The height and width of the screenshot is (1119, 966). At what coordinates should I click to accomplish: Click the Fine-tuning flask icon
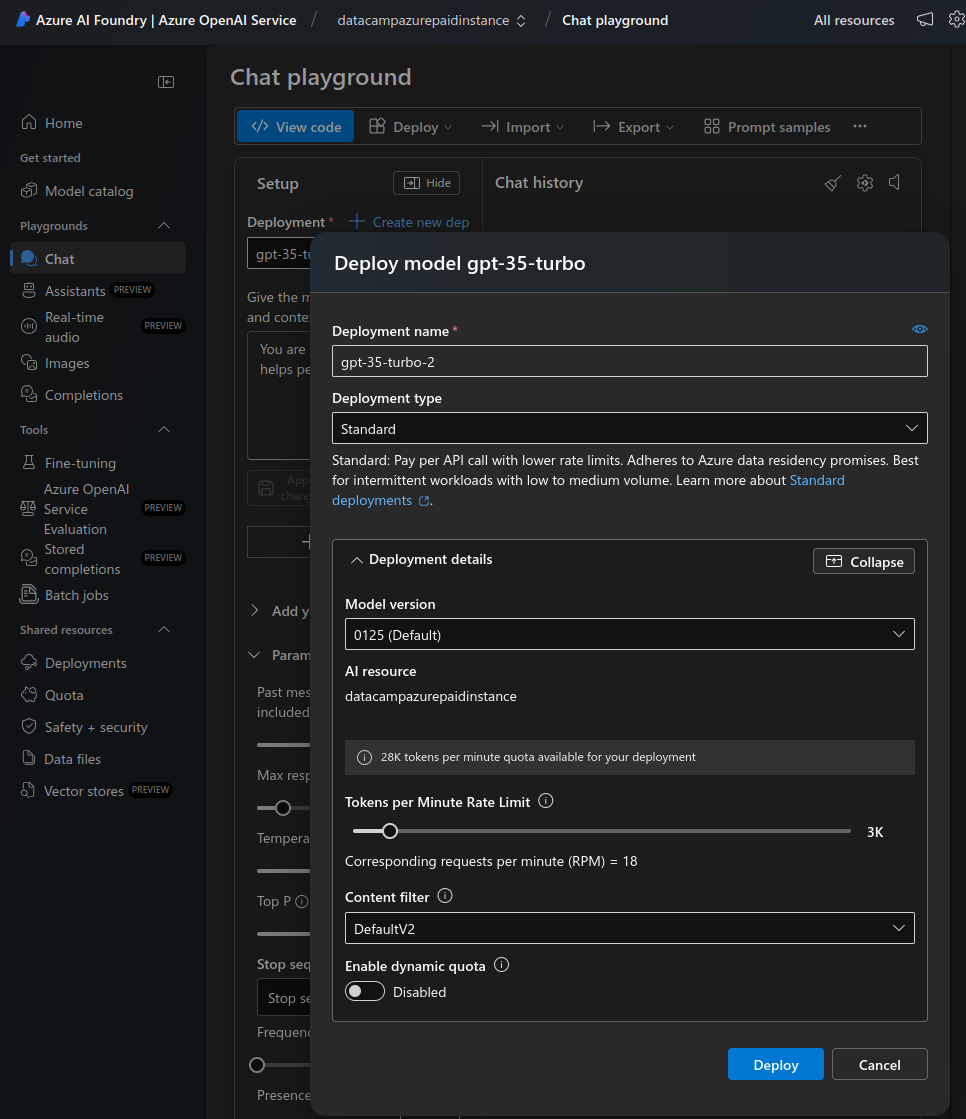(29, 462)
